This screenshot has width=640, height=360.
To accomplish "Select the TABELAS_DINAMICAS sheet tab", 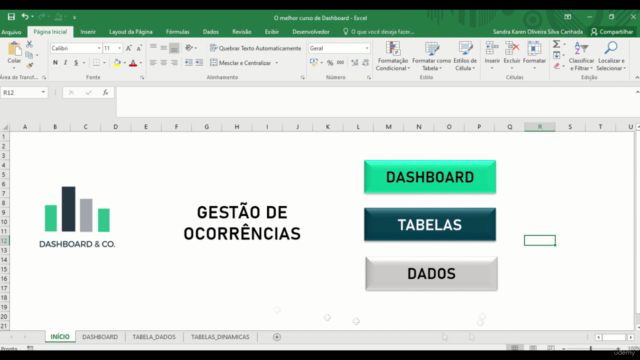I will tap(220, 337).
